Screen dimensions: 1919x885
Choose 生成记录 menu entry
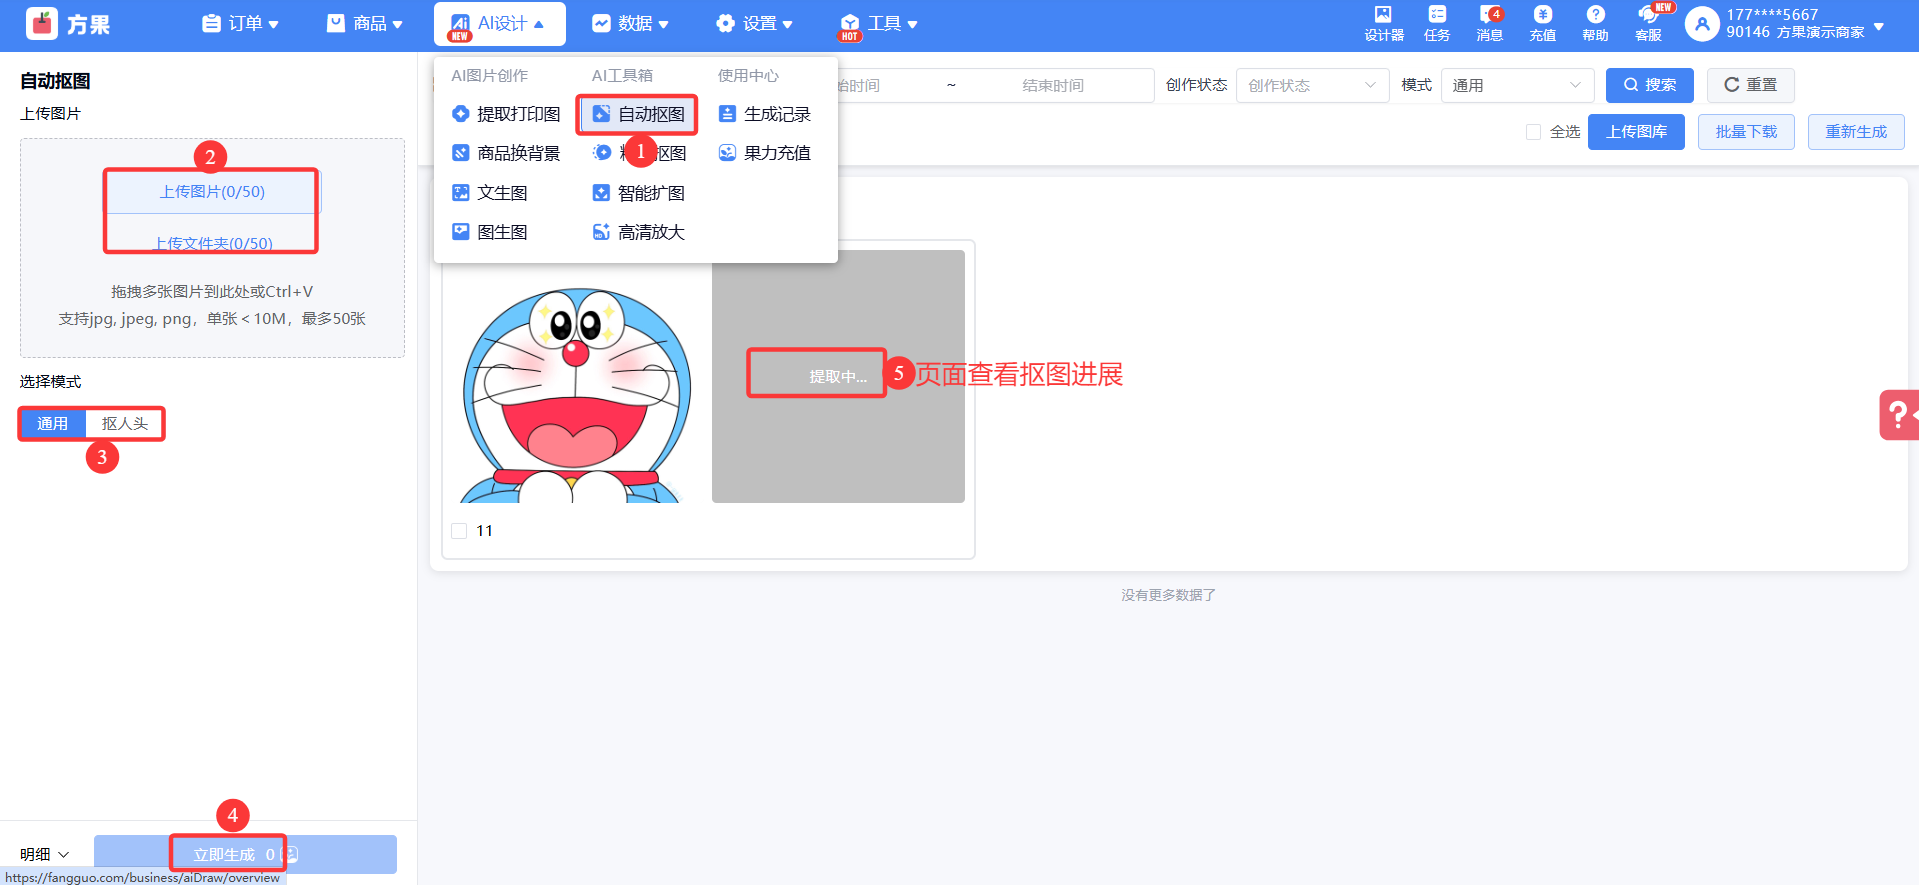click(765, 114)
